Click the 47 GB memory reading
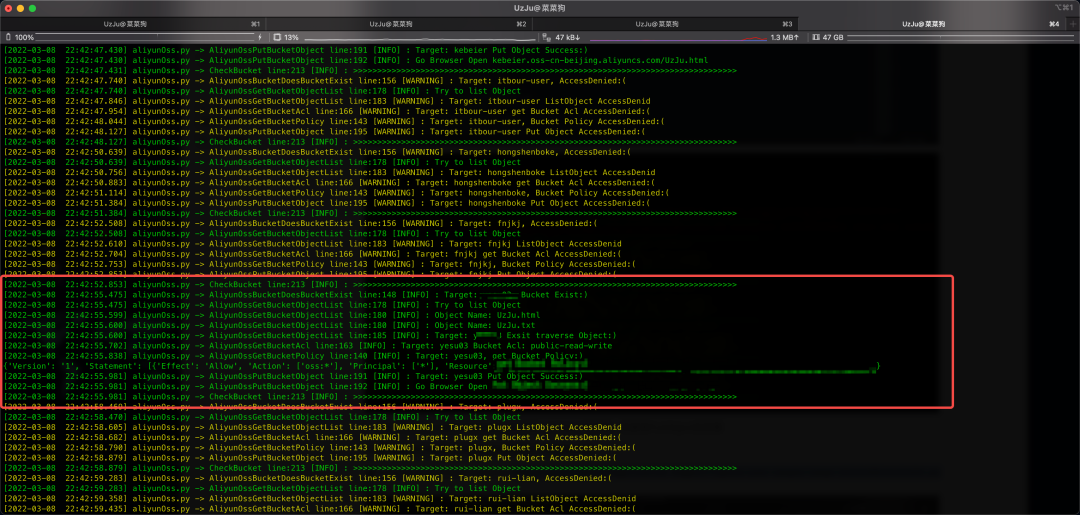This screenshot has height=515, width=1080. click(833, 37)
